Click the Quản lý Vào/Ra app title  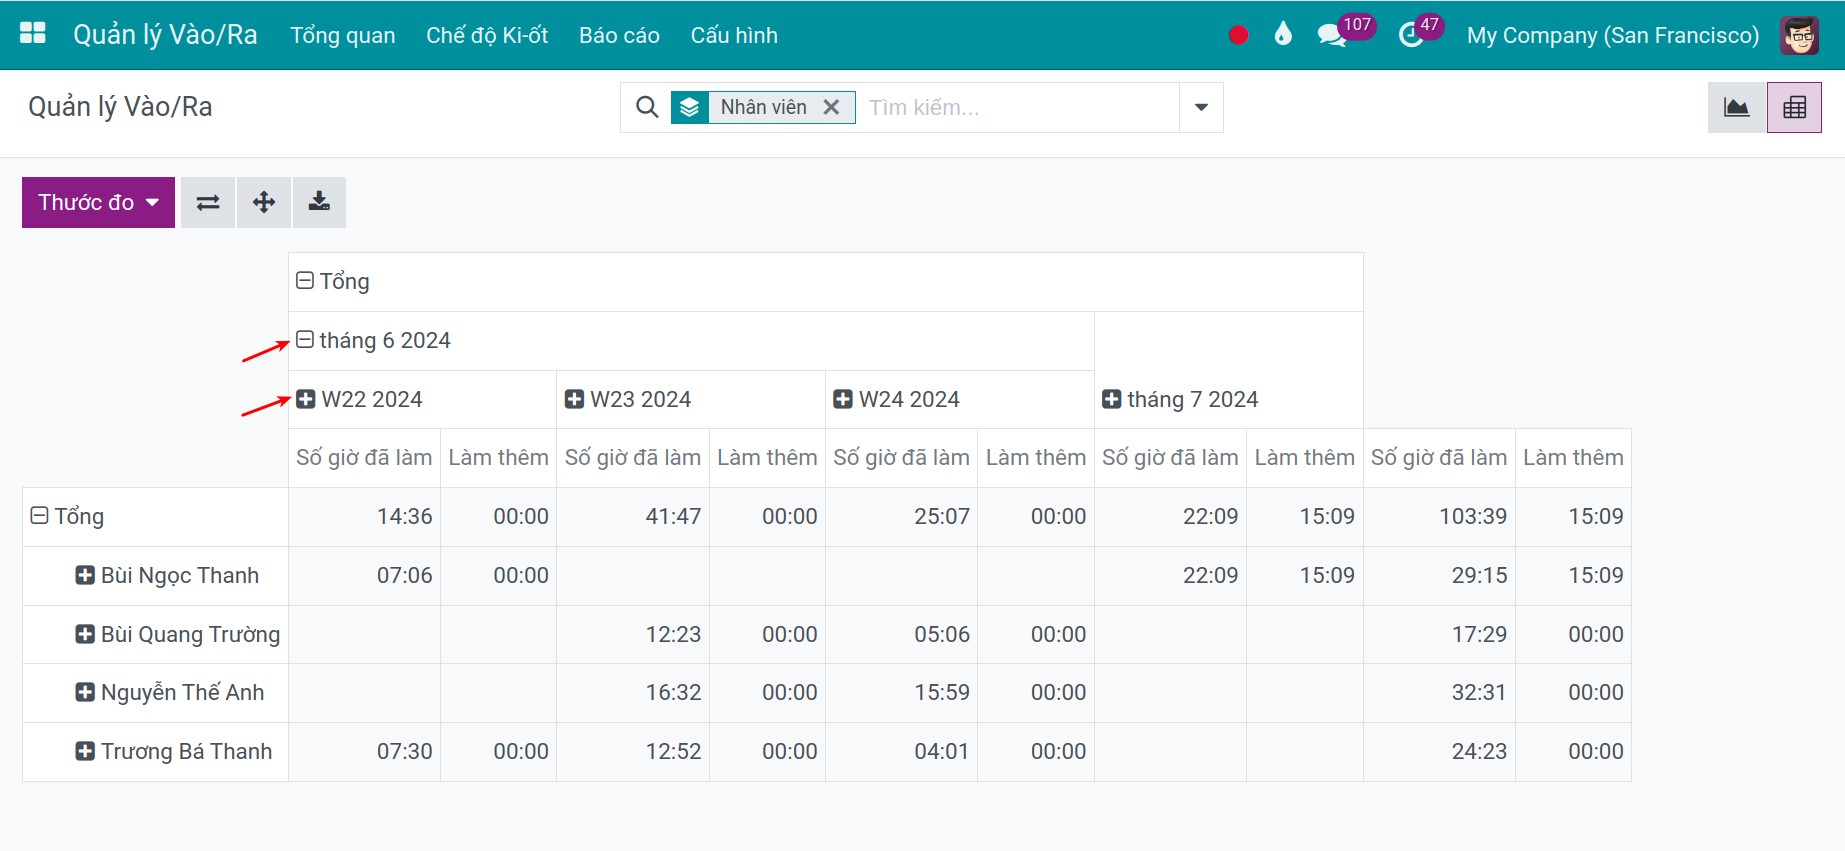pos(165,35)
